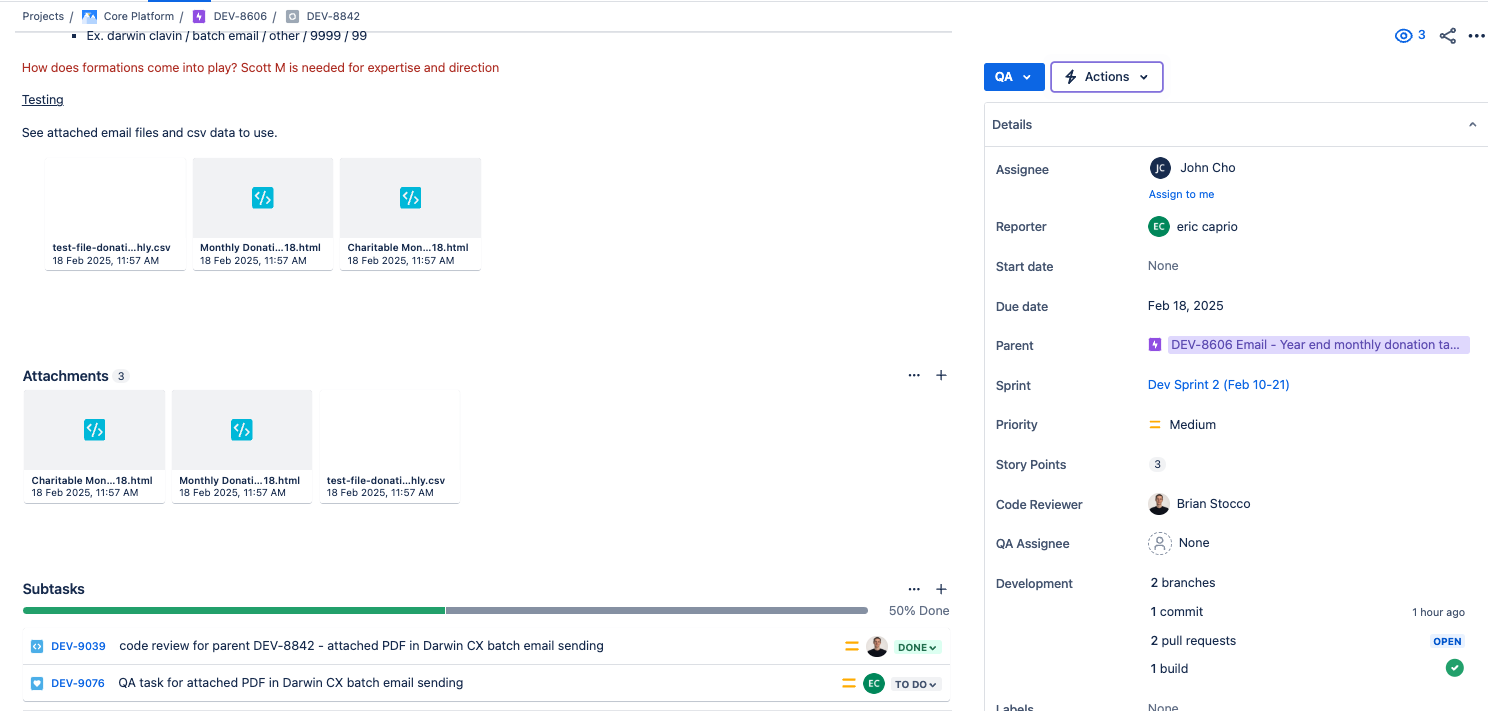Click the watchers eye icon
Image resolution: width=1488 pixels, height=711 pixels.
point(1403,36)
